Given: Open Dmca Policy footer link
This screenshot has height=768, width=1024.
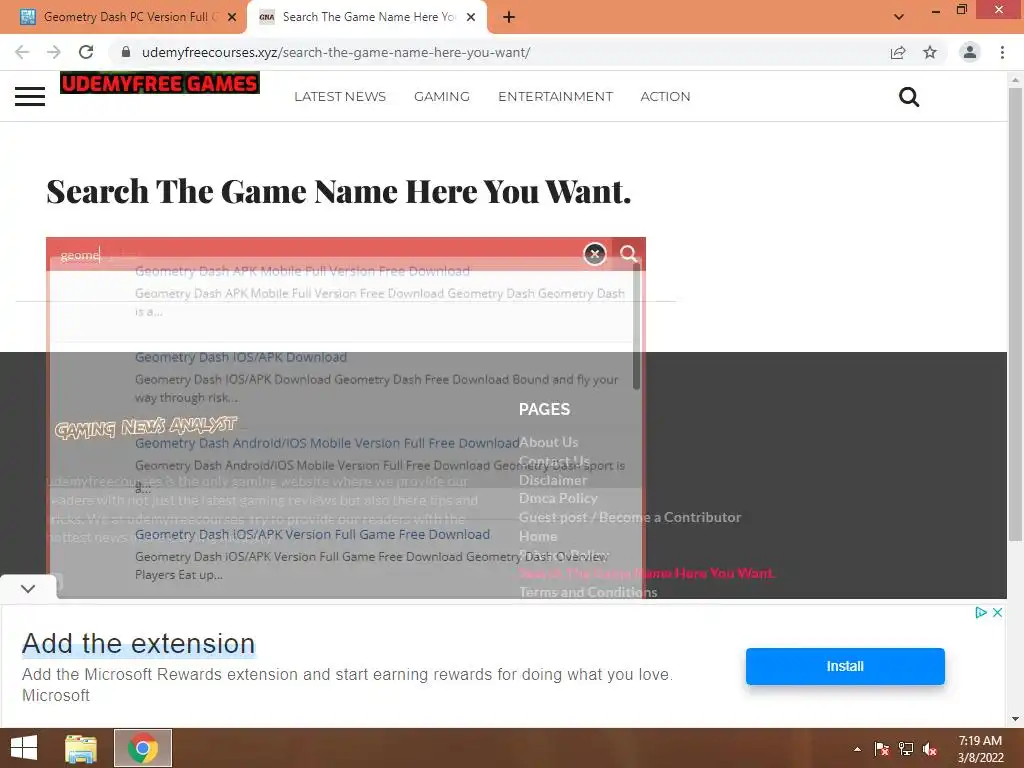Looking at the screenshot, I should 558,498.
